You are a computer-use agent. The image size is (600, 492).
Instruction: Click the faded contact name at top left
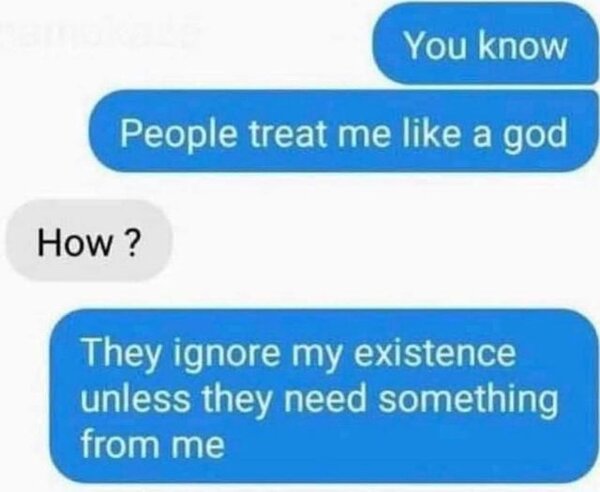[100, 33]
